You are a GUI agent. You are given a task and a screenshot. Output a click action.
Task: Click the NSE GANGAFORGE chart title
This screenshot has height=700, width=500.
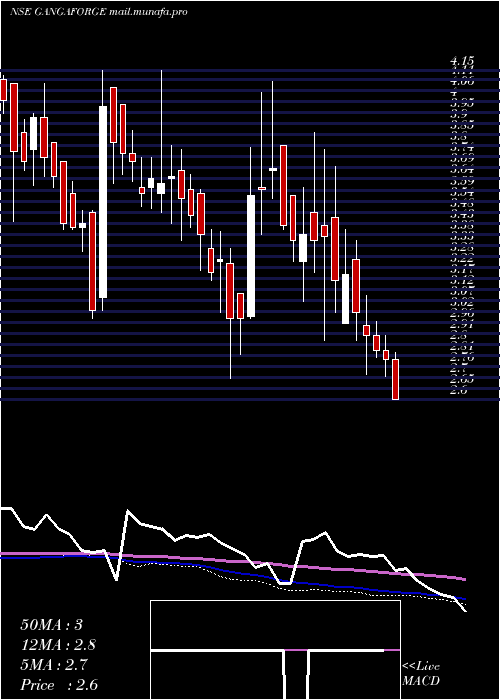point(58,12)
